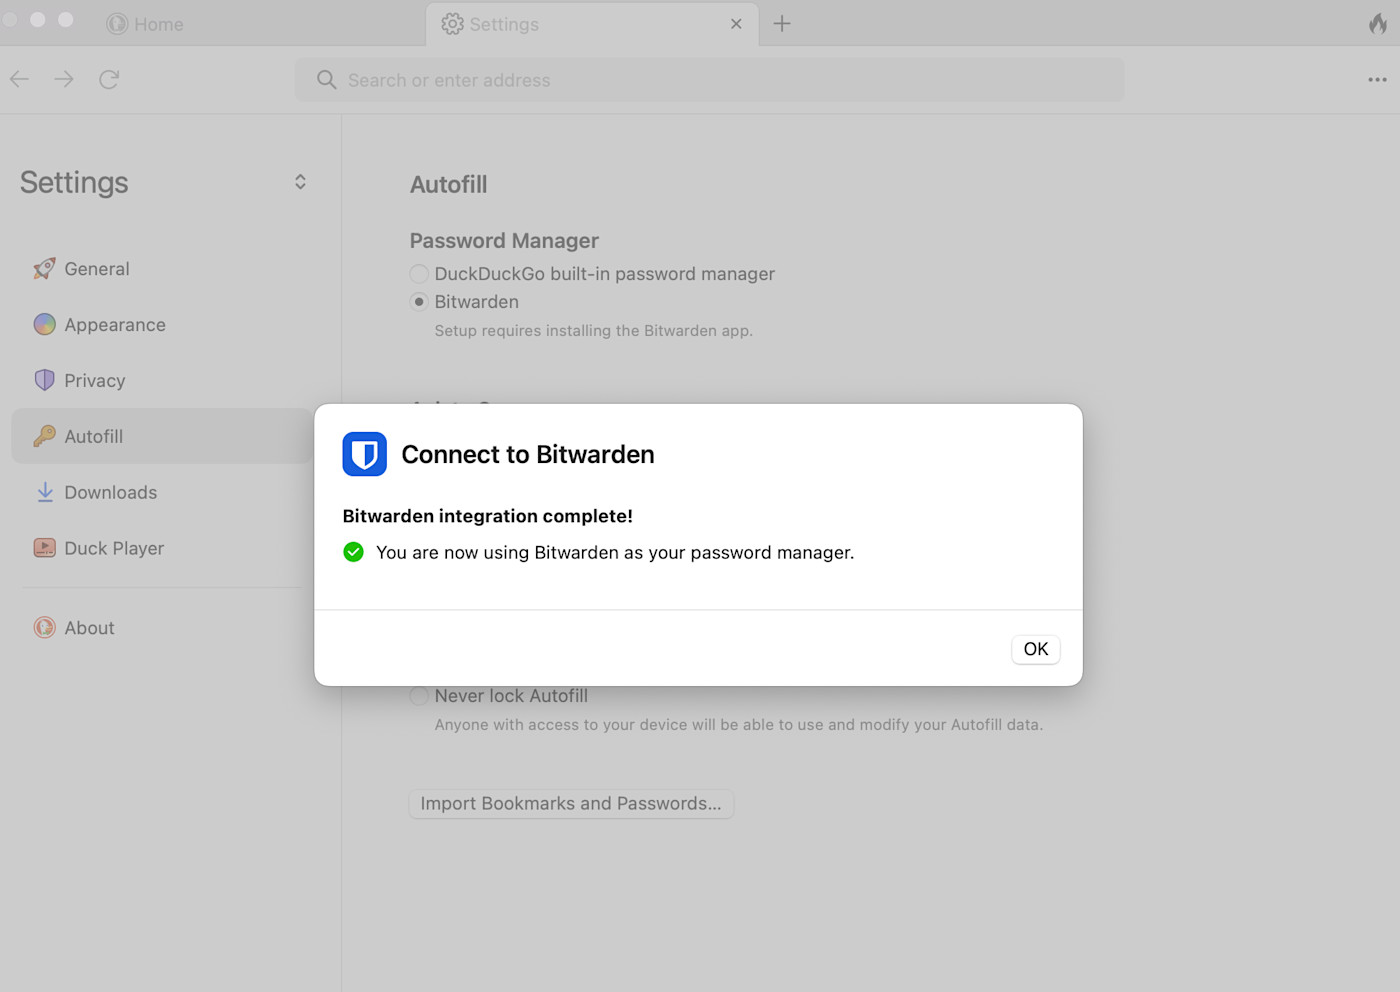Open the Settings sections chevron selector

299,181
